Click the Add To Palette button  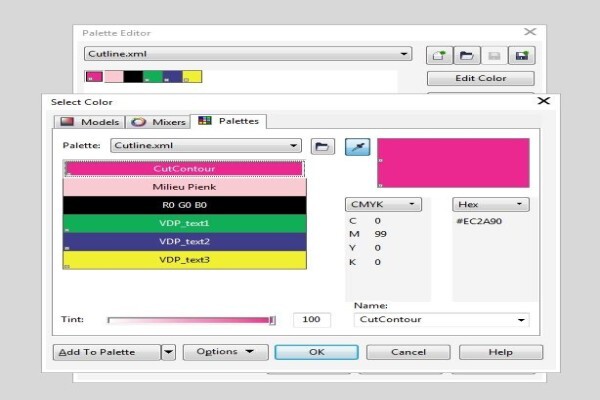107,352
